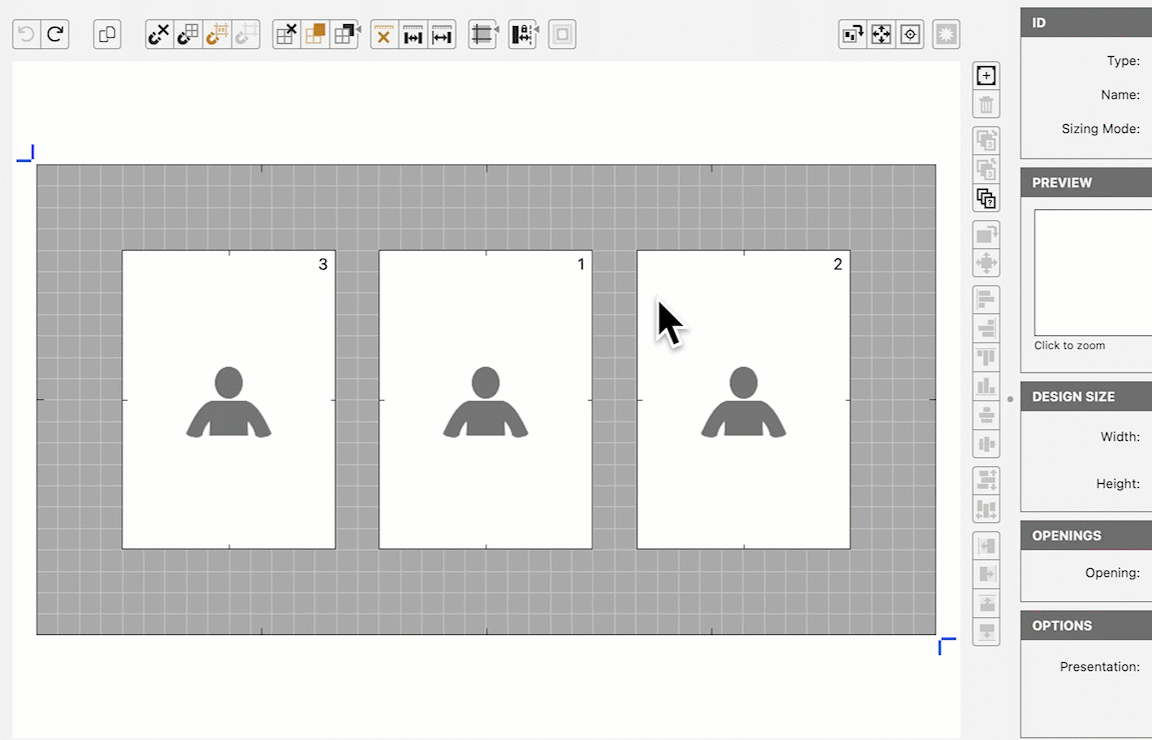This screenshot has width=1152, height=740.
Task: Select the orange highlighted grid cell option
Action: click(315, 35)
